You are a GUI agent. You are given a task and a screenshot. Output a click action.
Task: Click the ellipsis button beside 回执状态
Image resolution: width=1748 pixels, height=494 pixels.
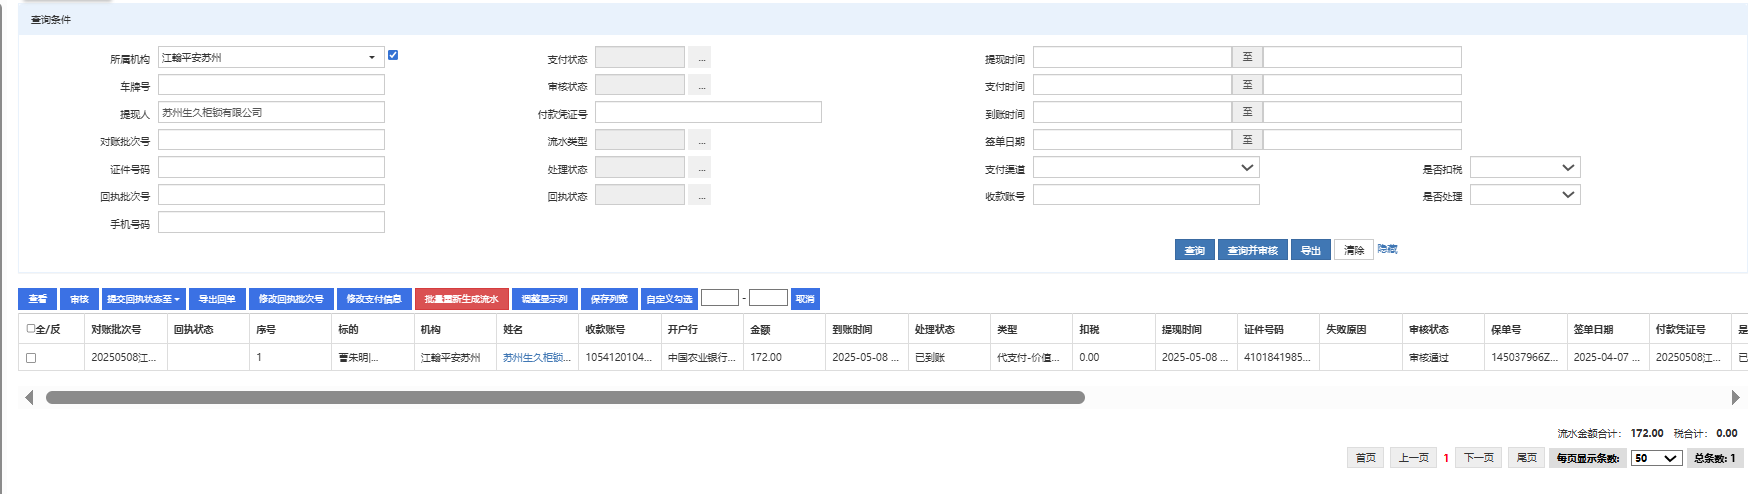coord(702,196)
